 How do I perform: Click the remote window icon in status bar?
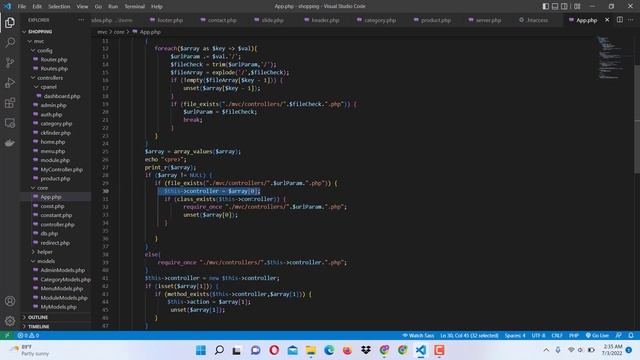point(7,335)
